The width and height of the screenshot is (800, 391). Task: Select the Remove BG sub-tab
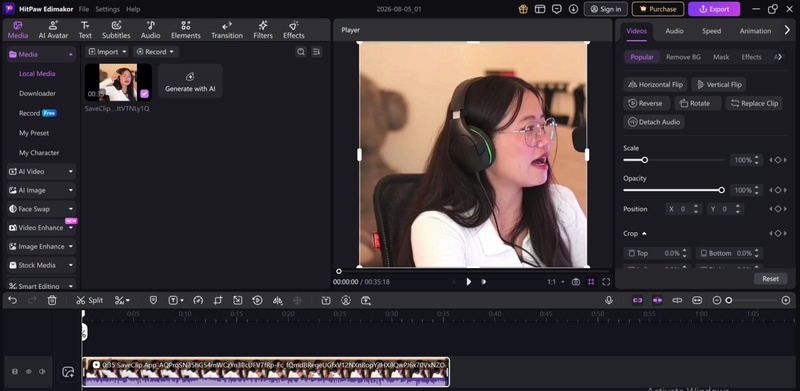click(683, 57)
